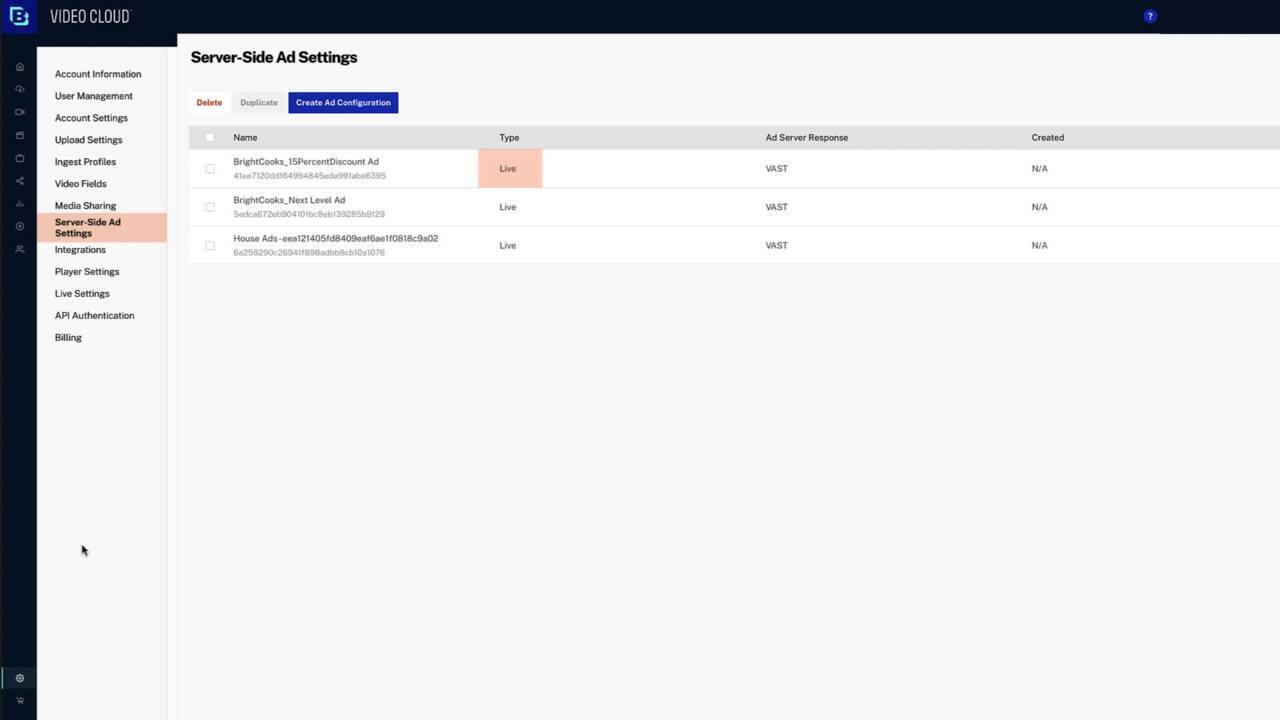This screenshot has height=720, width=1280.
Task: Click VAST response of House Ads row
Action: point(776,245)
